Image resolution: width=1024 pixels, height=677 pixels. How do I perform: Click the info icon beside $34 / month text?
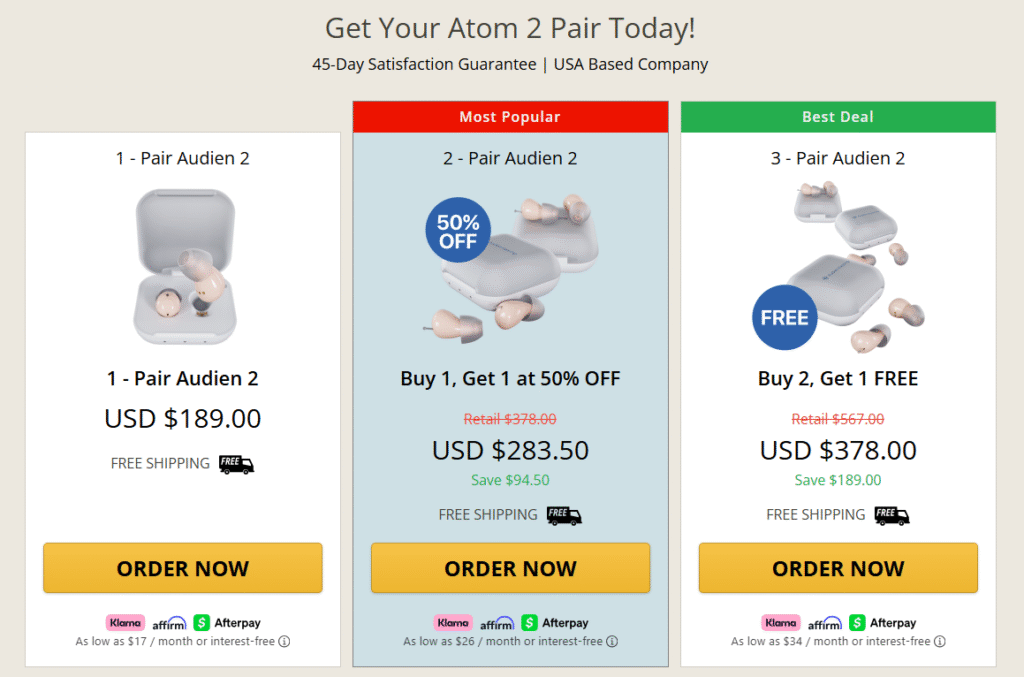tap(940, 641)
